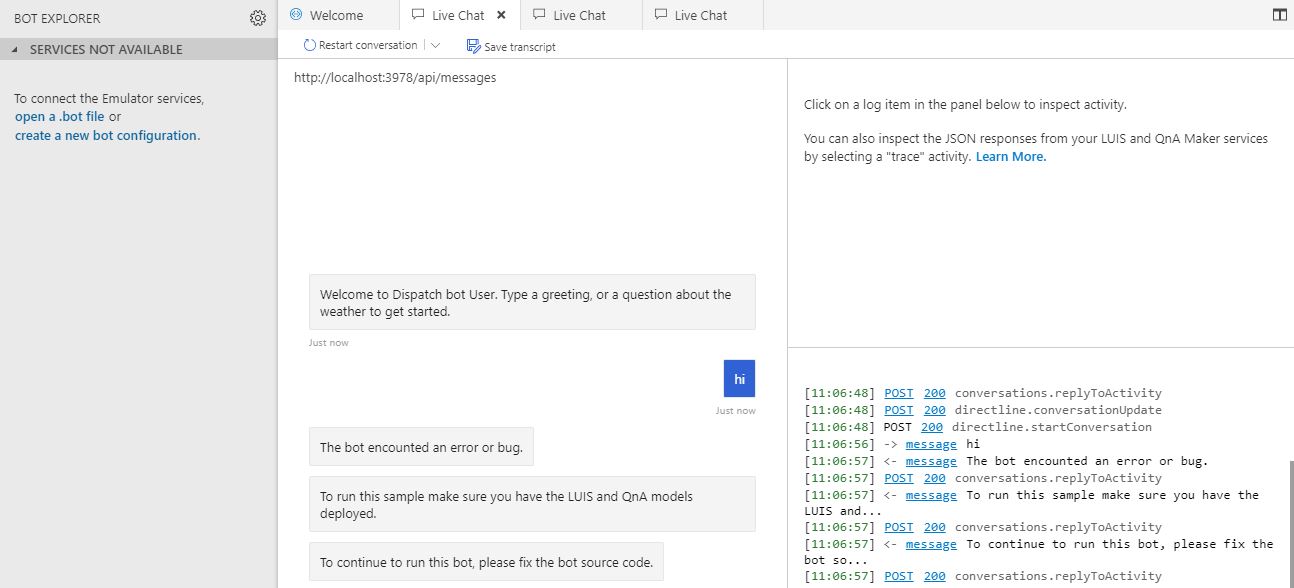Click the split-panel layout icon at top right
1294x588 pixels.
pos(1280,13)
